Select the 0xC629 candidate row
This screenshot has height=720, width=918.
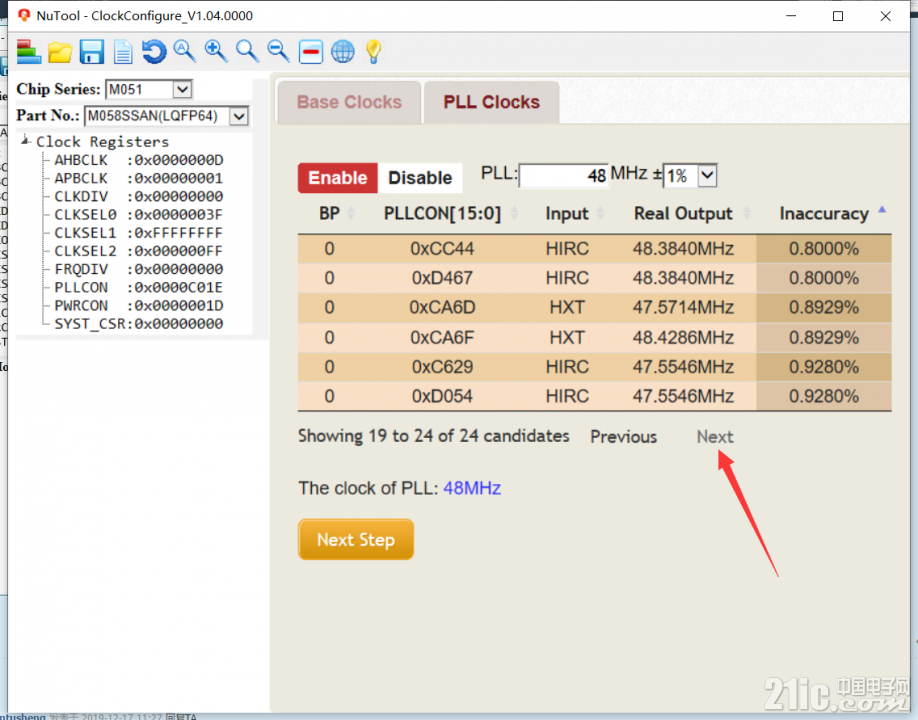click(x=594, y=367)
